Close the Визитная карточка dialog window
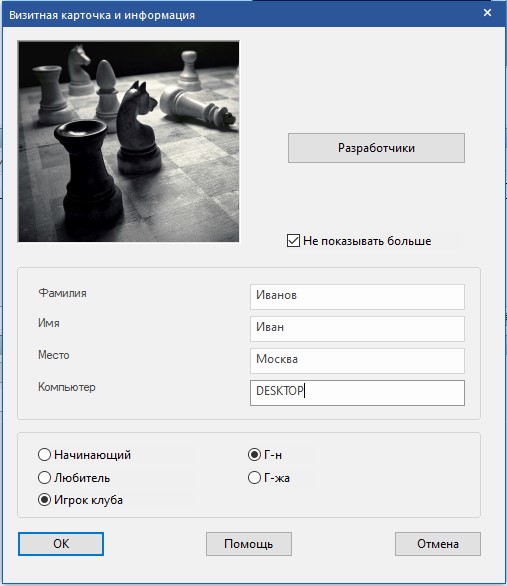Viewport: 507px width, 586px height. [487, 13]
